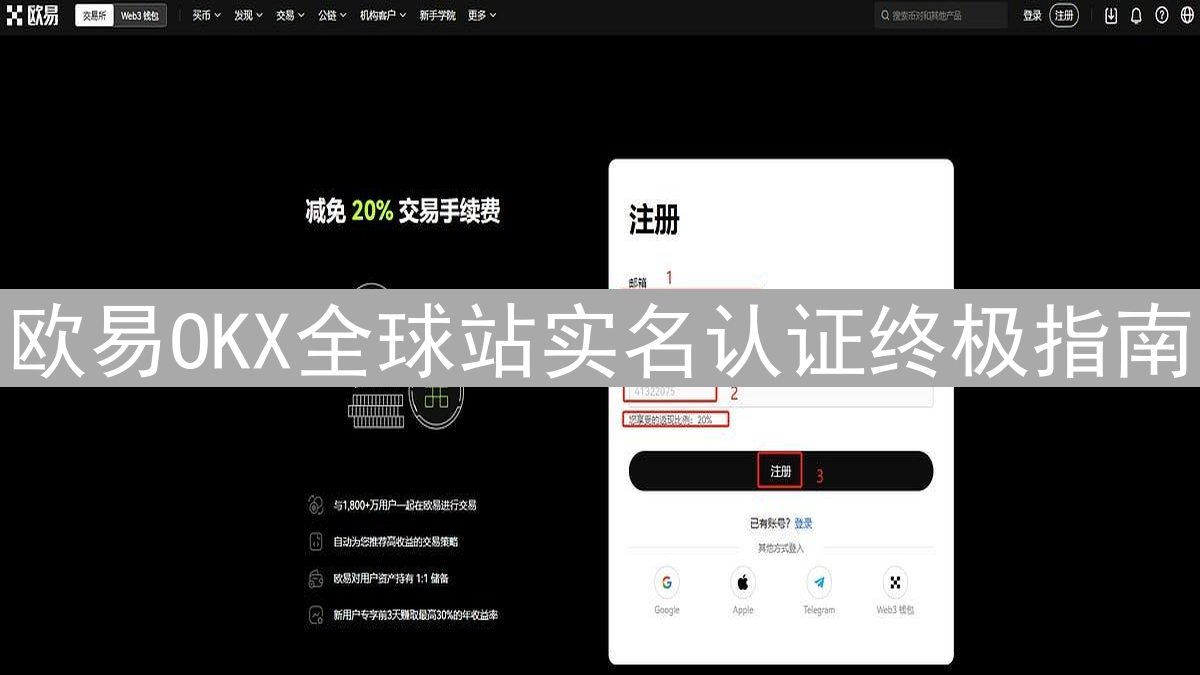The image size is (1200, 675).
Task: Click the 新用户专享 feature icon
Action: pos(316,614)
